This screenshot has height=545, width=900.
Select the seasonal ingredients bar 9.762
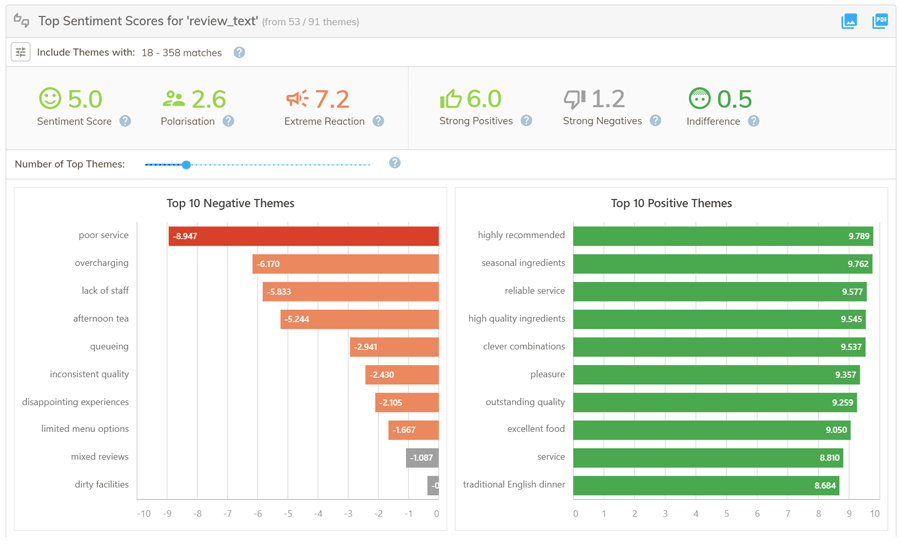coord(723,264)
